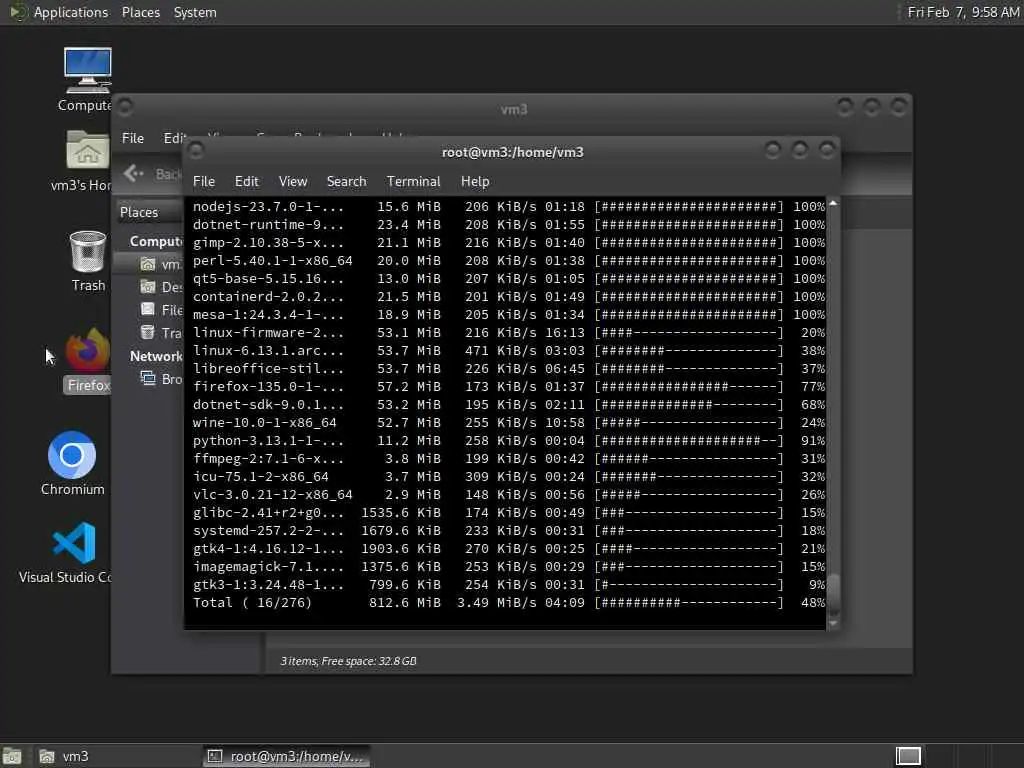Open the terminal Search menu
Screen dimensions: 1024x768
coord(346,181)
